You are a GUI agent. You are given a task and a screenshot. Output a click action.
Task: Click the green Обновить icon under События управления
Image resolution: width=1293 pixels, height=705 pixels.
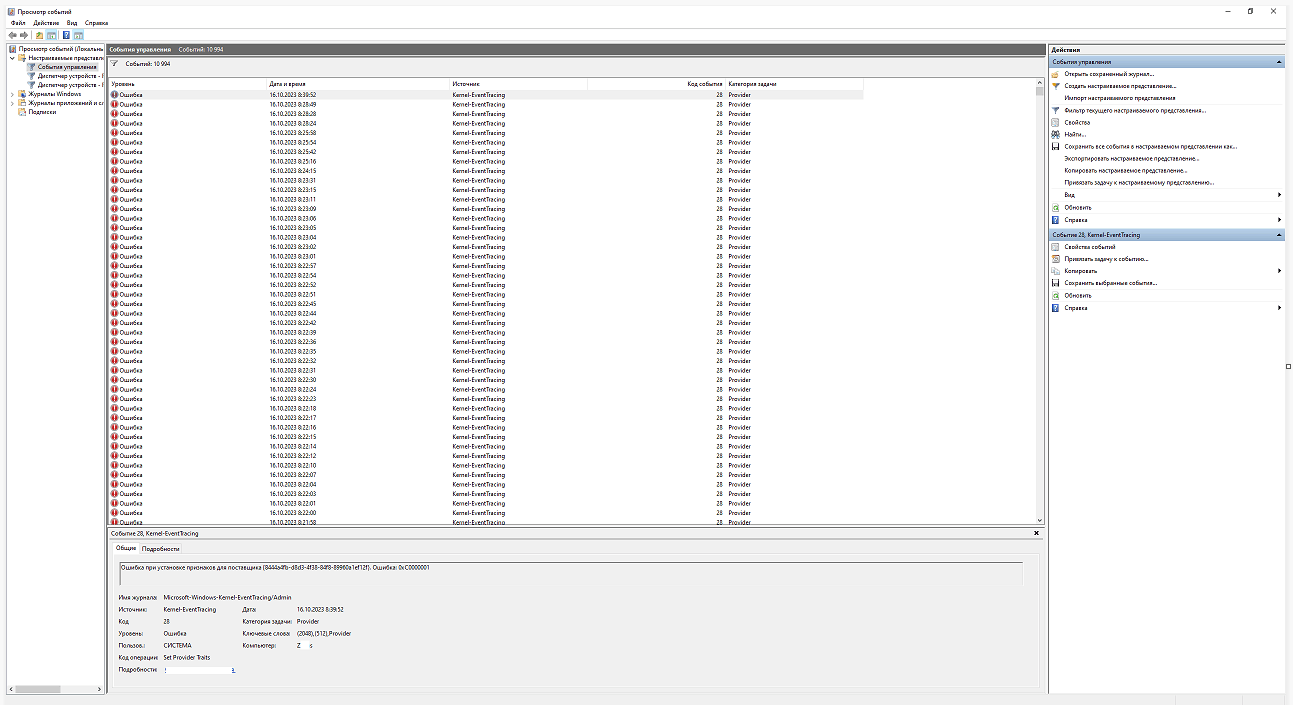[1055, 207]
